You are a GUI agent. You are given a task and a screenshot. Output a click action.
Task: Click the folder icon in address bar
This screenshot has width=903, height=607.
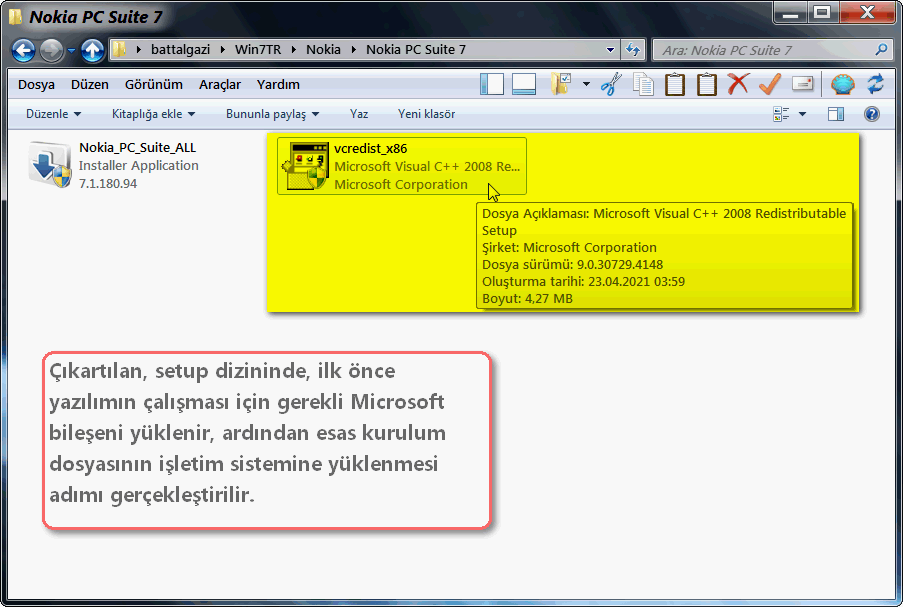coord(120,50)
